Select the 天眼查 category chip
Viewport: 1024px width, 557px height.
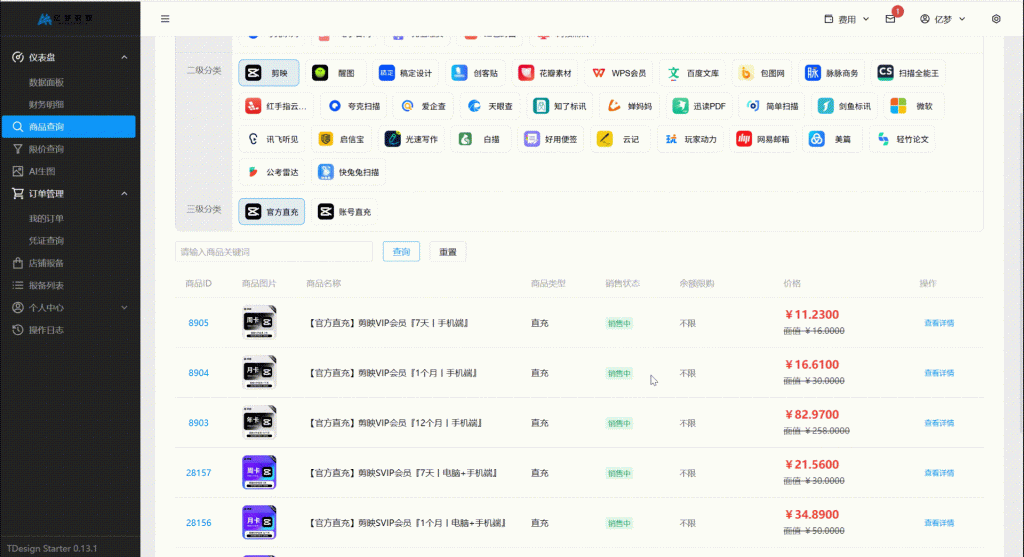(x=490, y=106)
